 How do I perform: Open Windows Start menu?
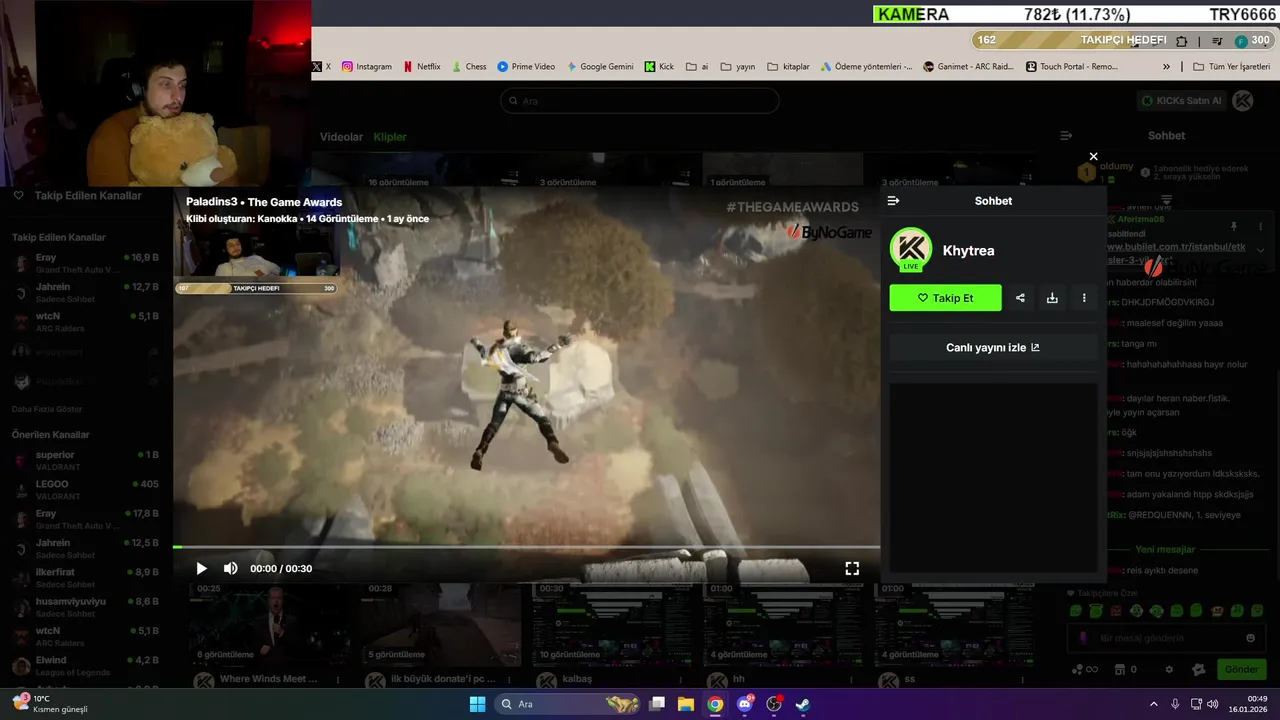coord(477,704)
